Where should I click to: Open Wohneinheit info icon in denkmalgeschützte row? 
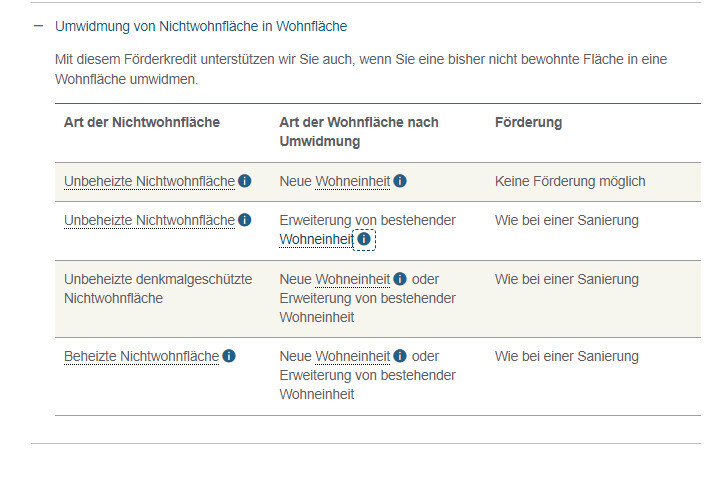pyautogui.click(x=400, y=279)
